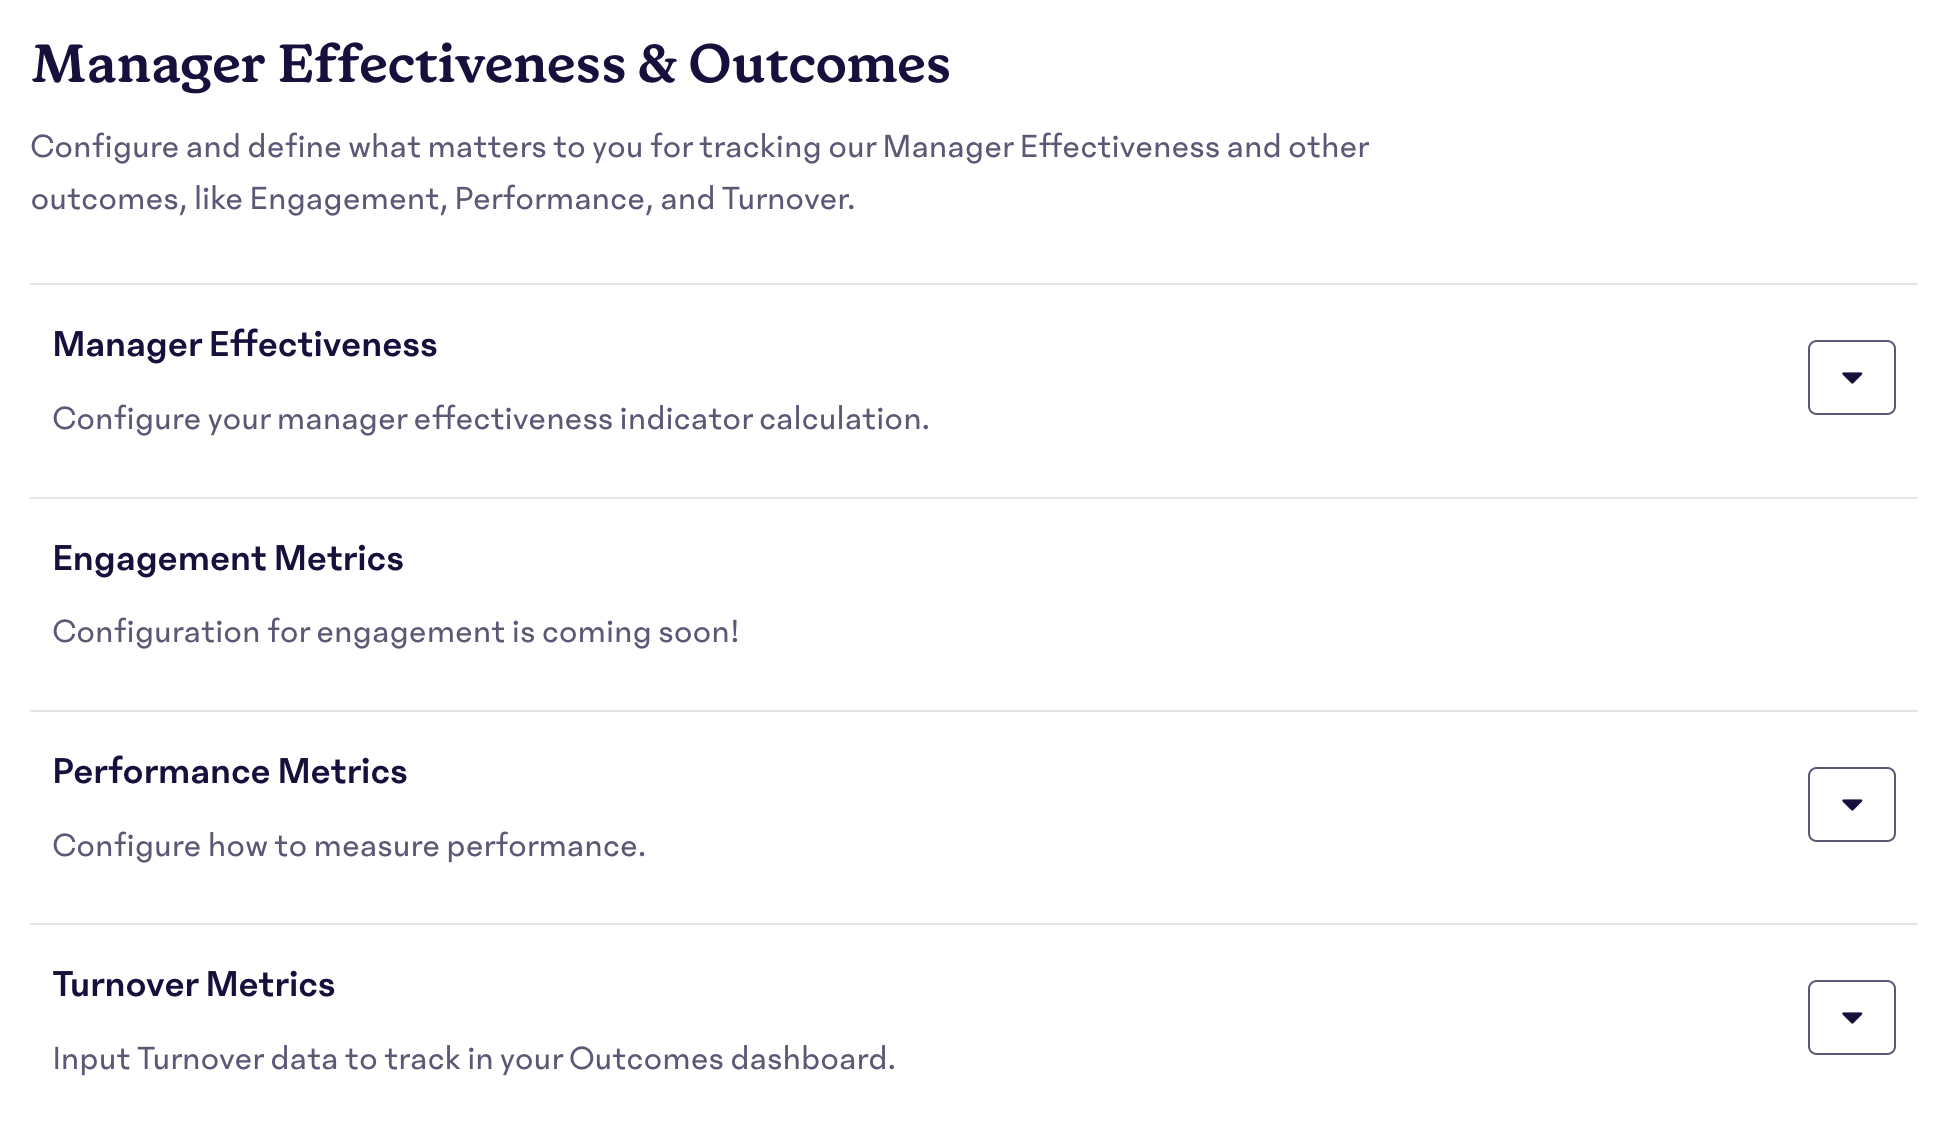Click the Performance Metrics heading
Screen dimensions: 1956x1148
[230, 771]
